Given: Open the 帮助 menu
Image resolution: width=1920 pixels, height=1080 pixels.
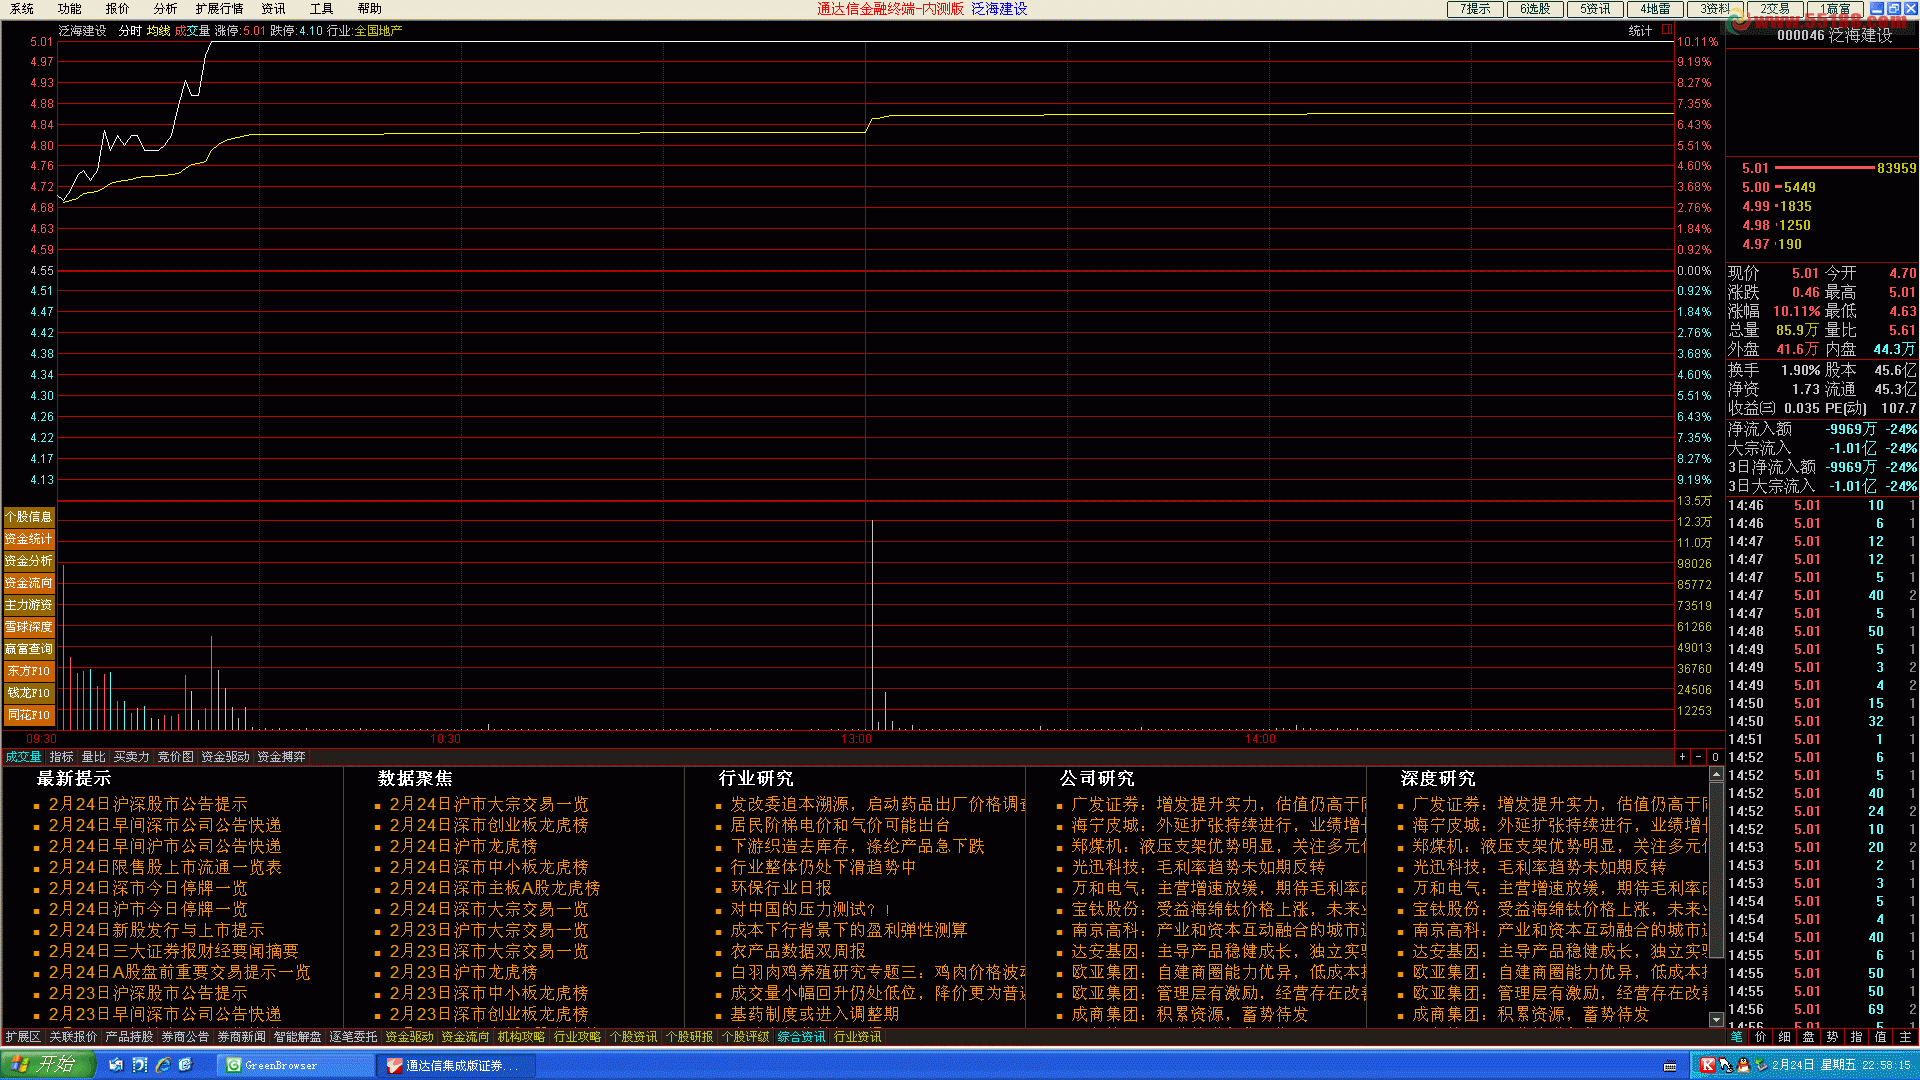Looking at the screenshot, I should tap(369, 9).
